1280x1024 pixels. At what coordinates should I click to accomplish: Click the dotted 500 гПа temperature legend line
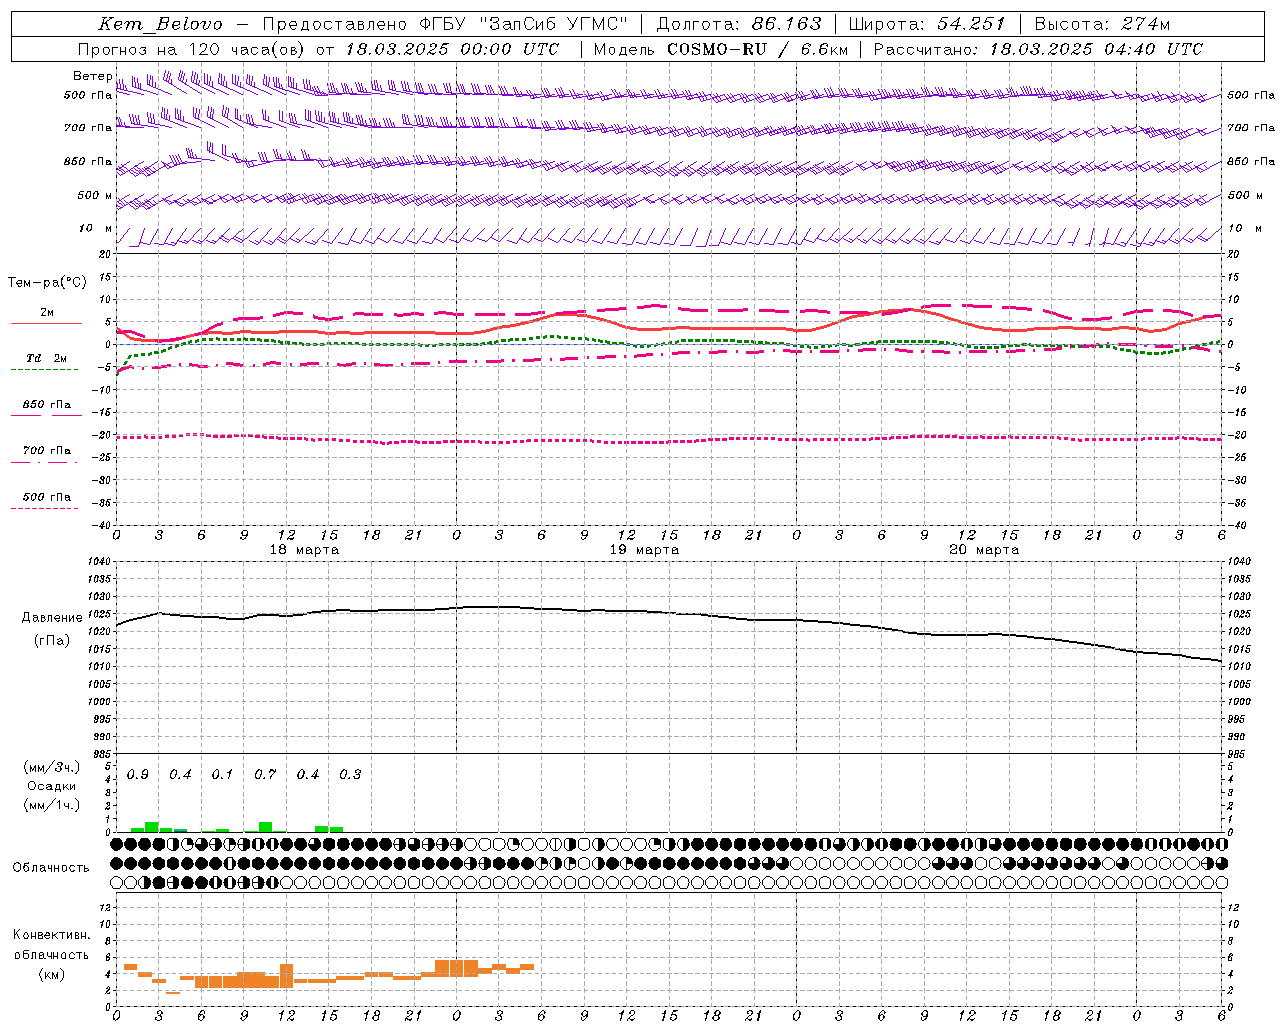[45, 509]
